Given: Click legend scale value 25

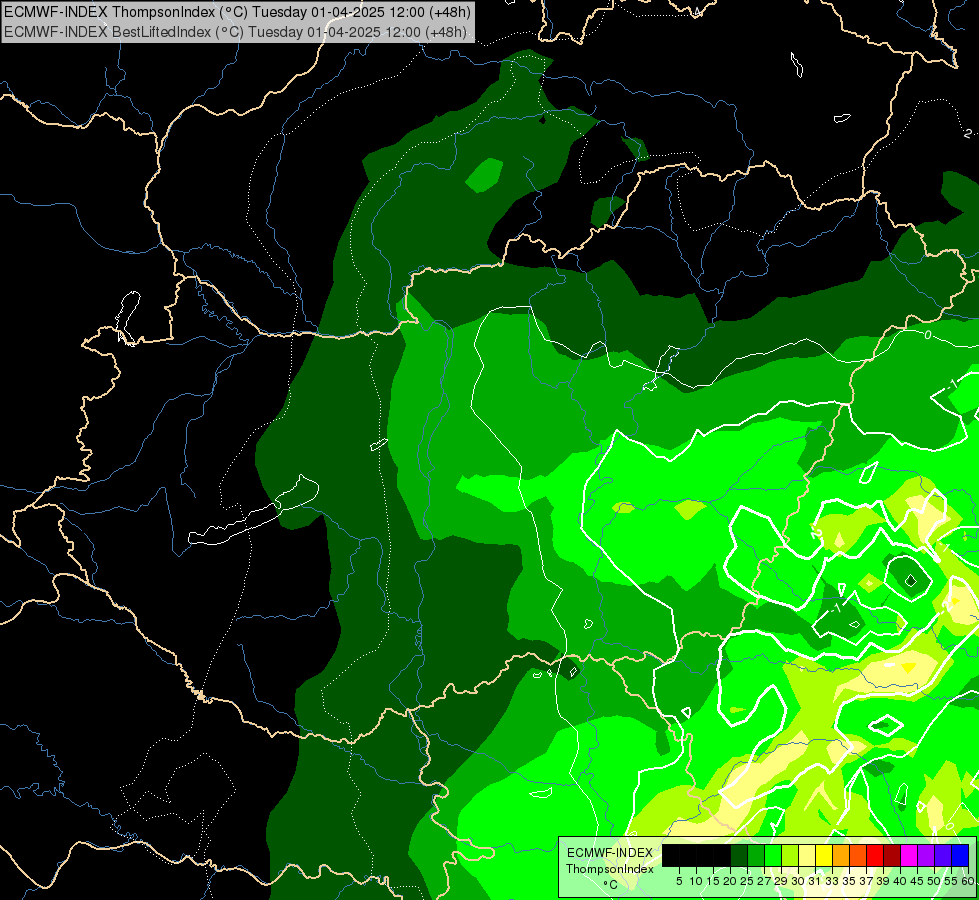Looking at the screenshot, I should tap(747, 881).
